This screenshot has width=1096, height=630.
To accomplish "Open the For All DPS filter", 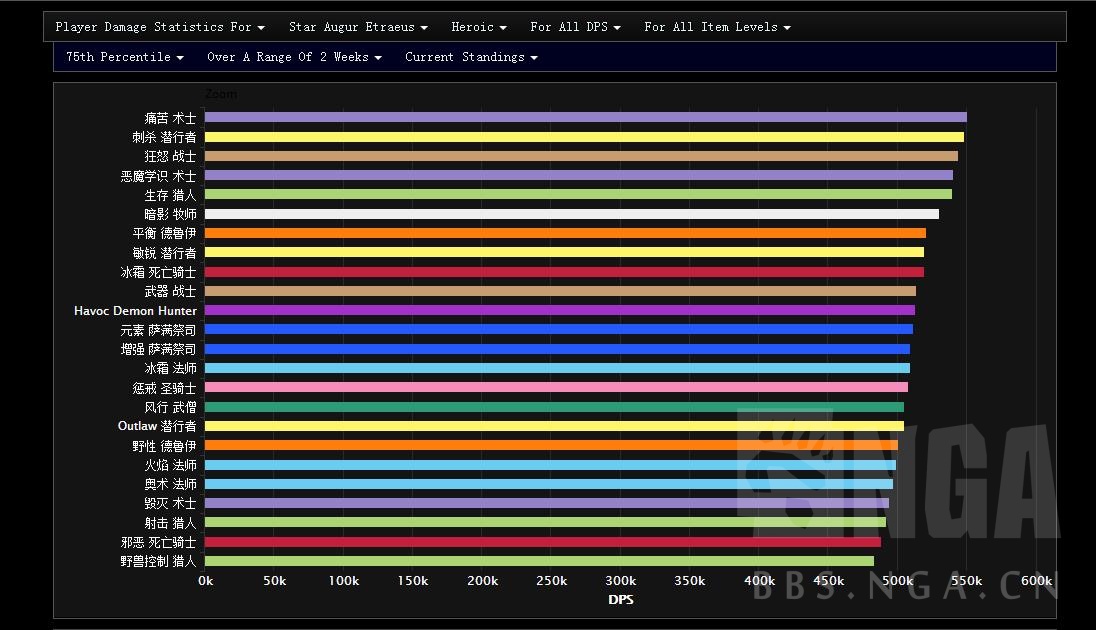I will tap(575, 27).
